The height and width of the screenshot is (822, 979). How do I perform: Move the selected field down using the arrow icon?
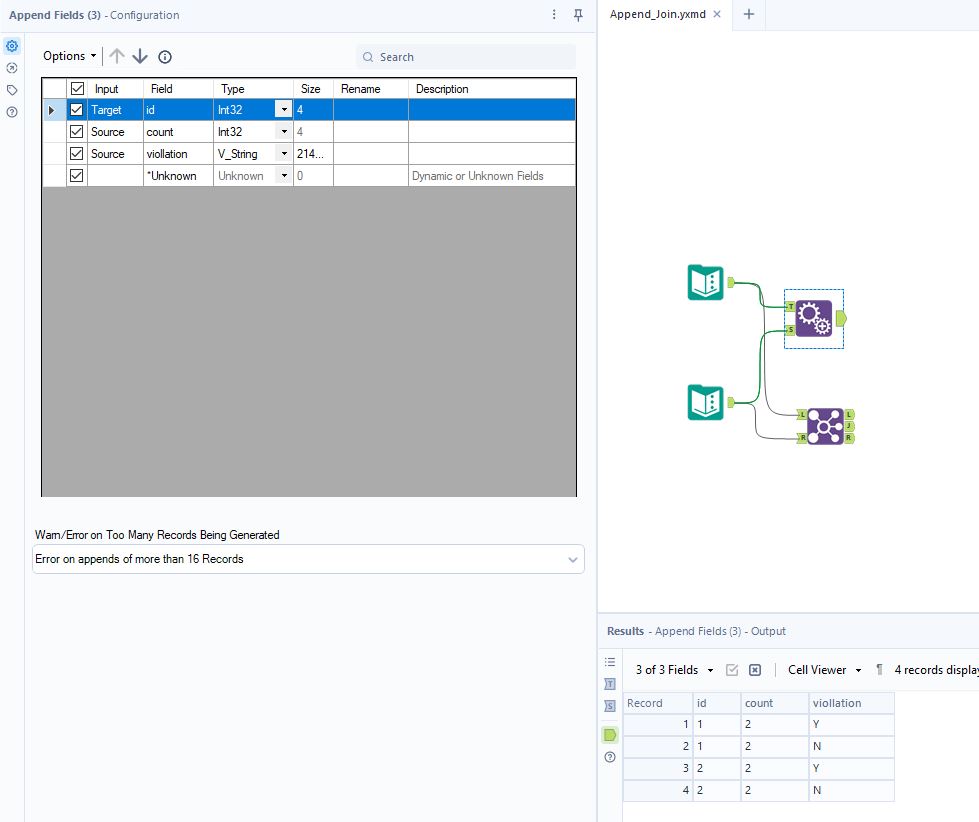pos(139,56)
